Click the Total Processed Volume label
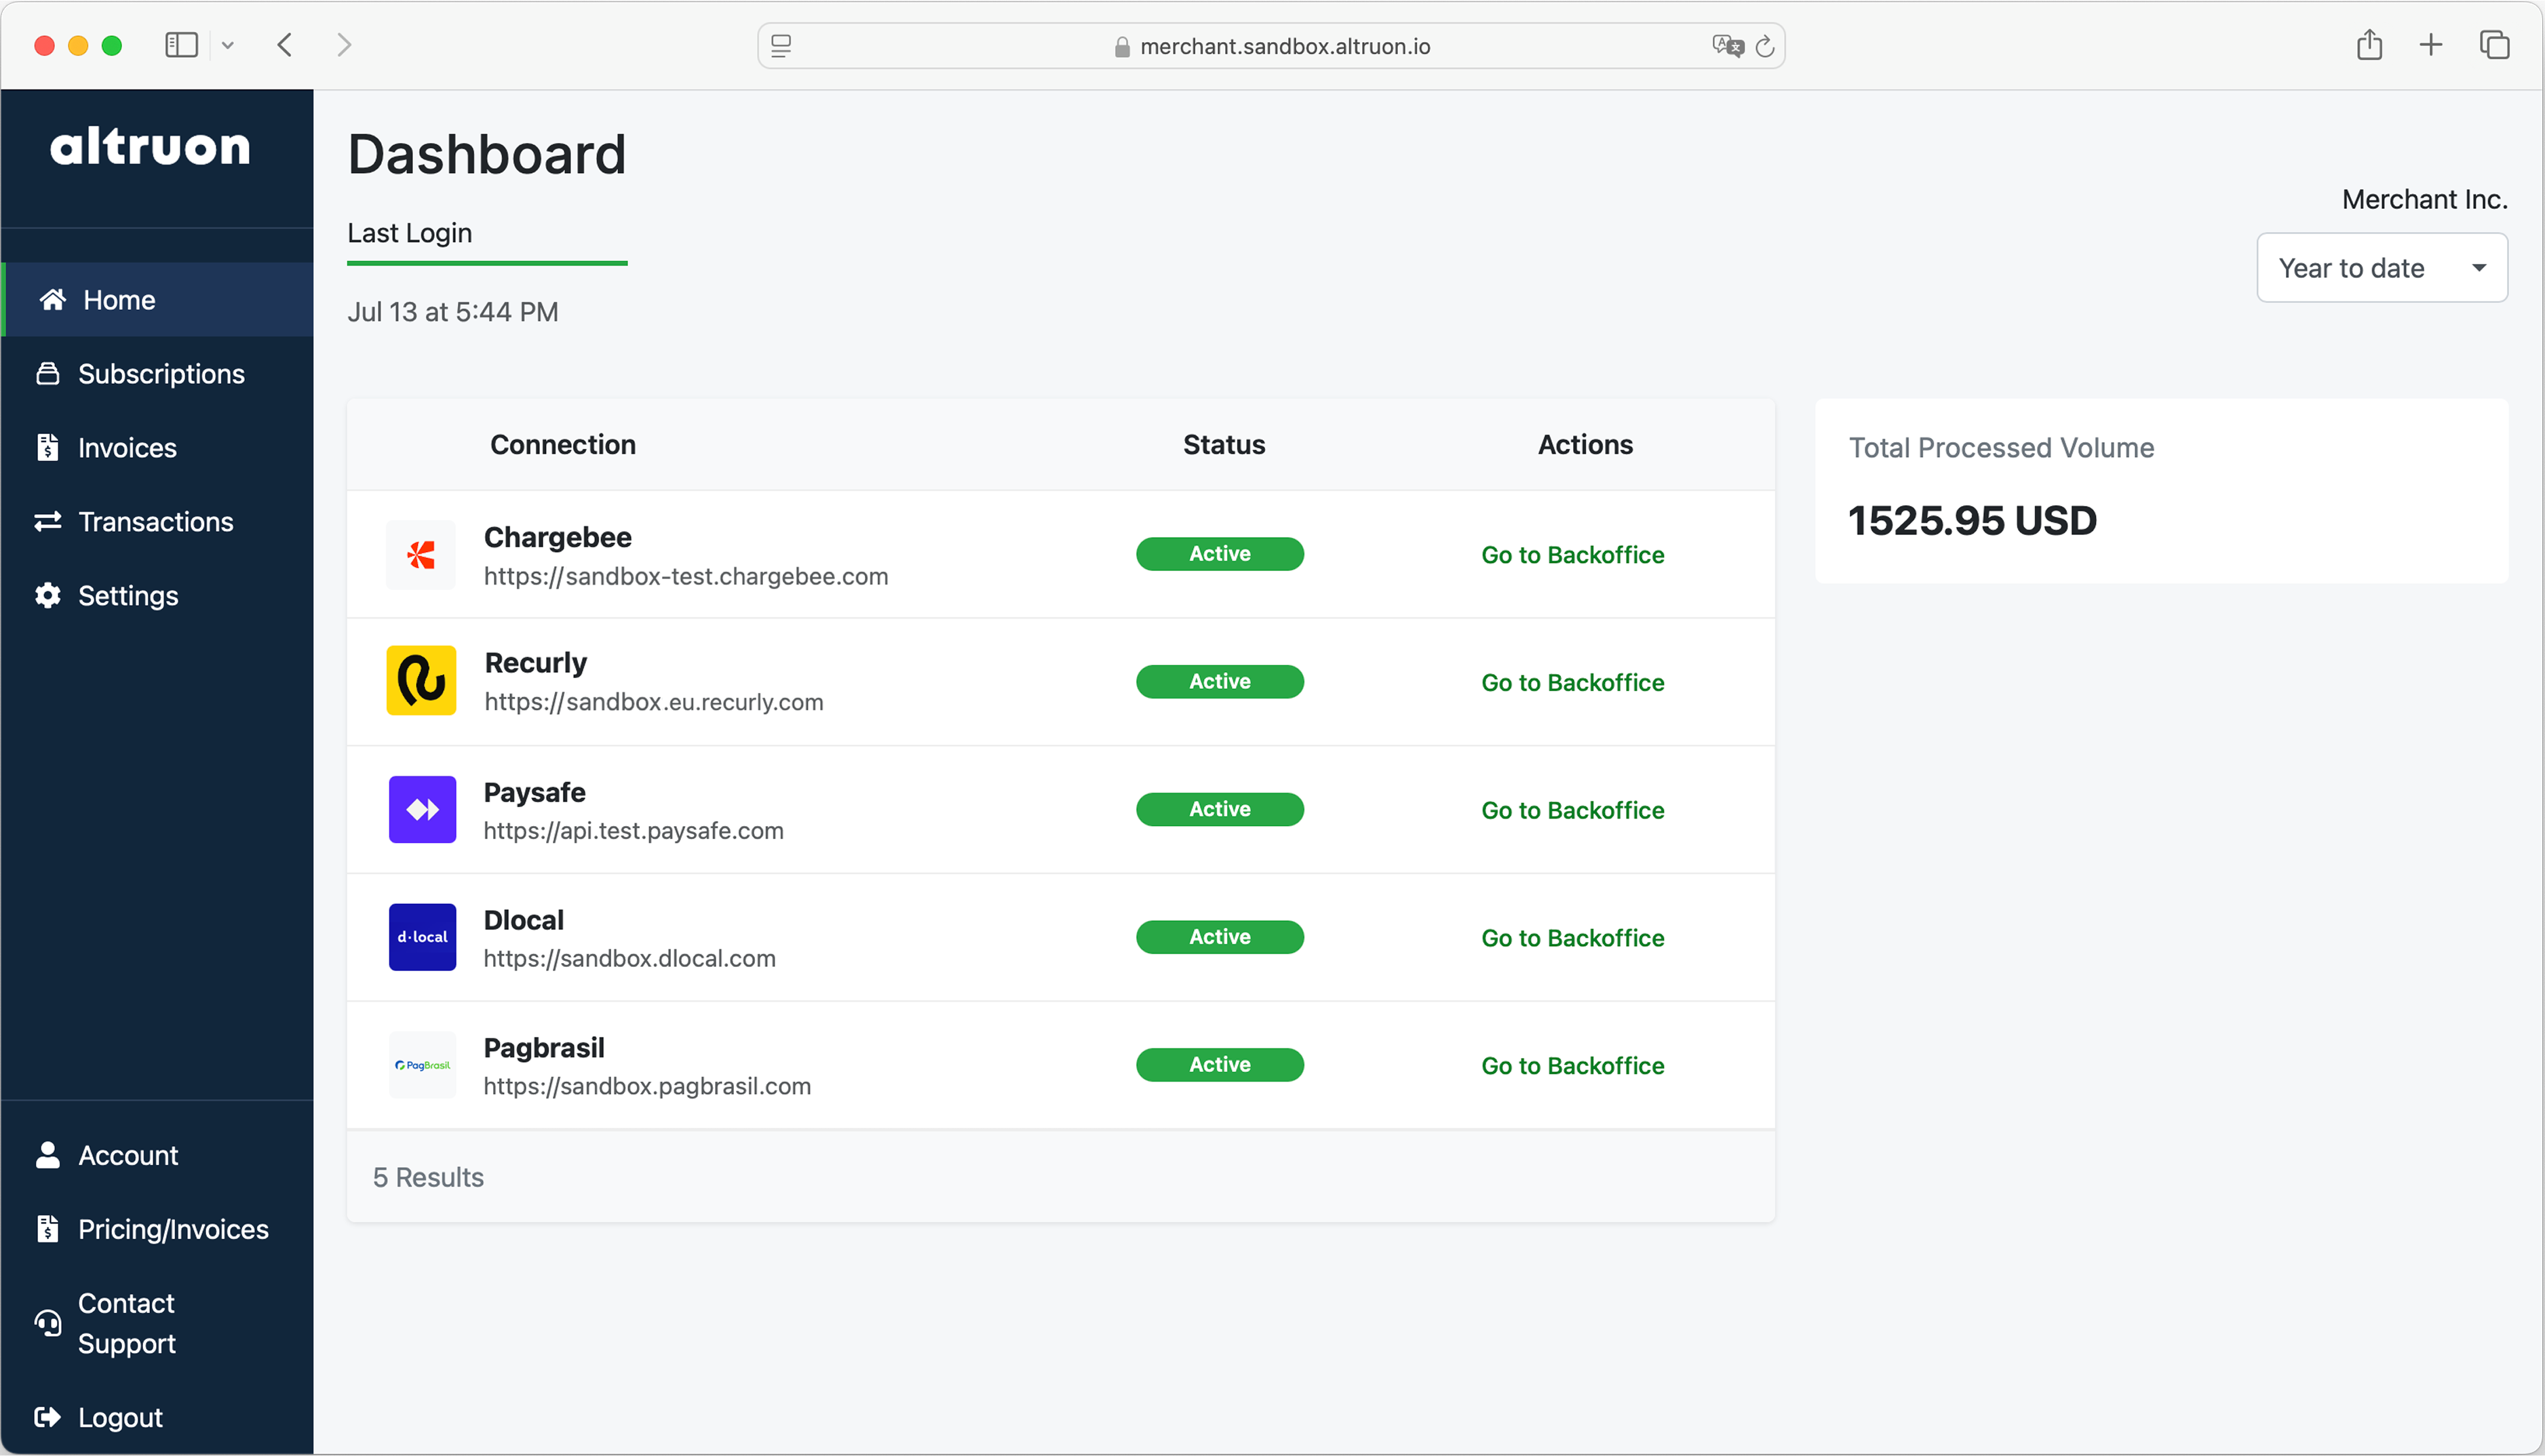Screen dimensions: 2545x1456 pyautogui.click(x=2001, y=448)
